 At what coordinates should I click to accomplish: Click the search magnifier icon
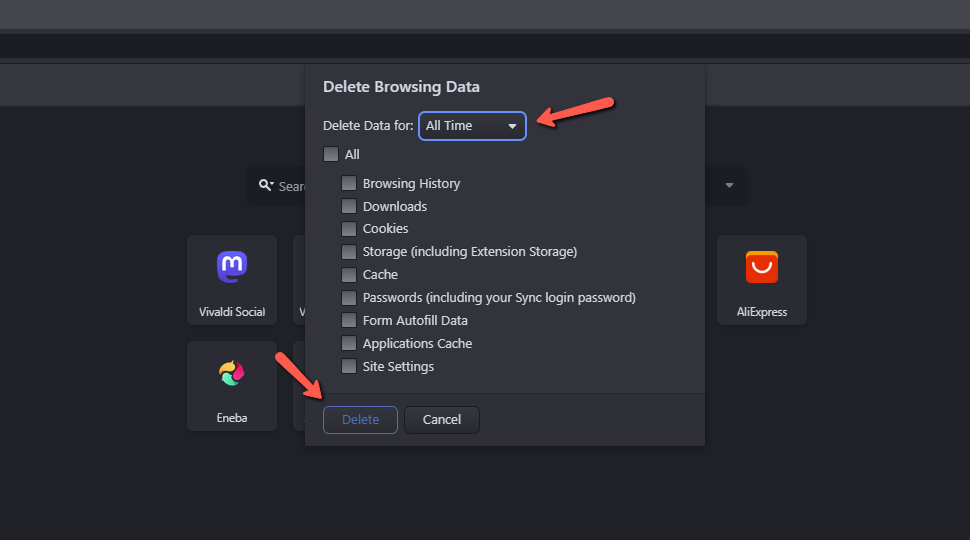point(266,185)
